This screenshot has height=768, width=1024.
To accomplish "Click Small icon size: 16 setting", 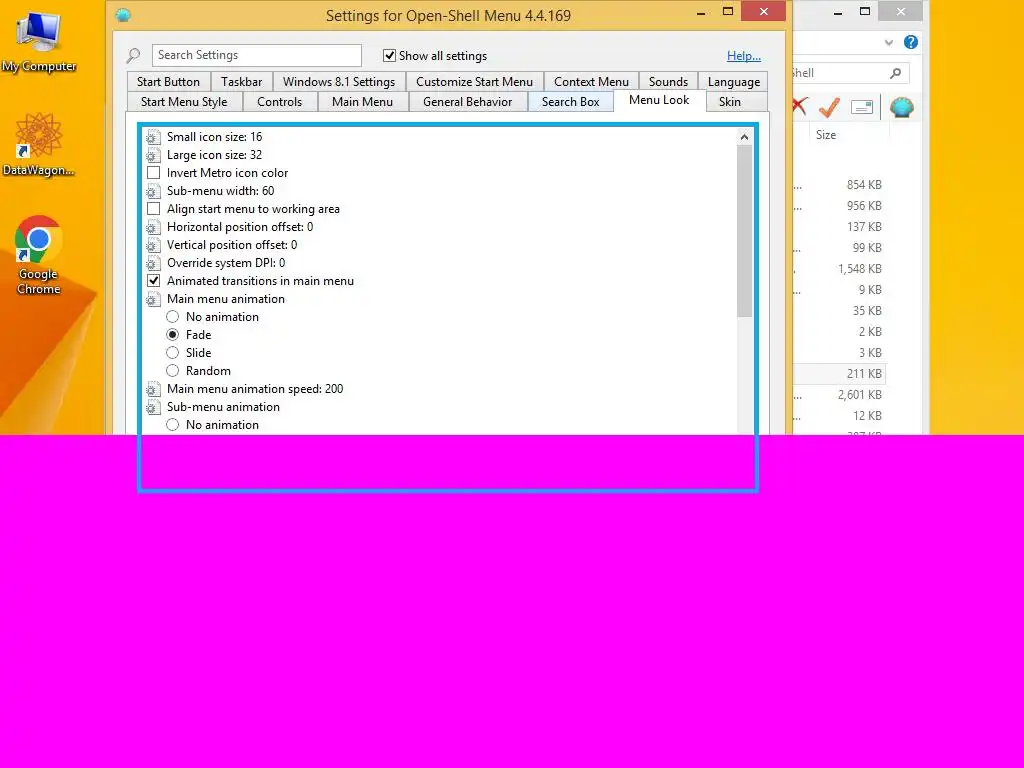I will (214, 137).
